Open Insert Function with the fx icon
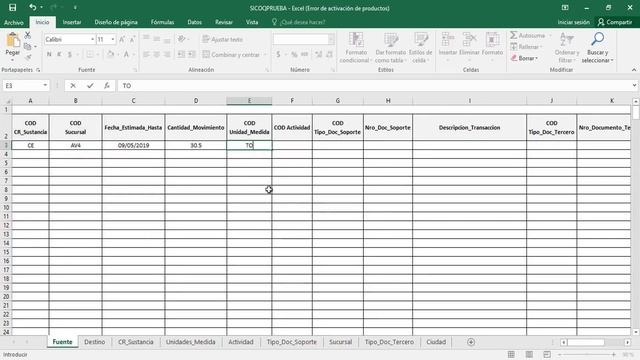 [107, 86]
